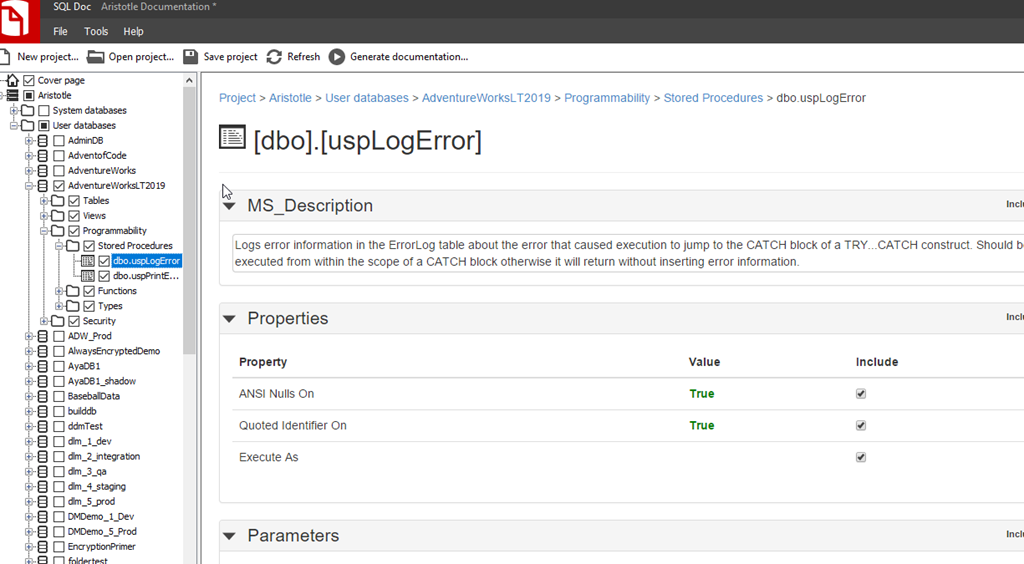Open the Help menu
The image size is (1024, 564).
pyautogui.click(x=133, y=32)
